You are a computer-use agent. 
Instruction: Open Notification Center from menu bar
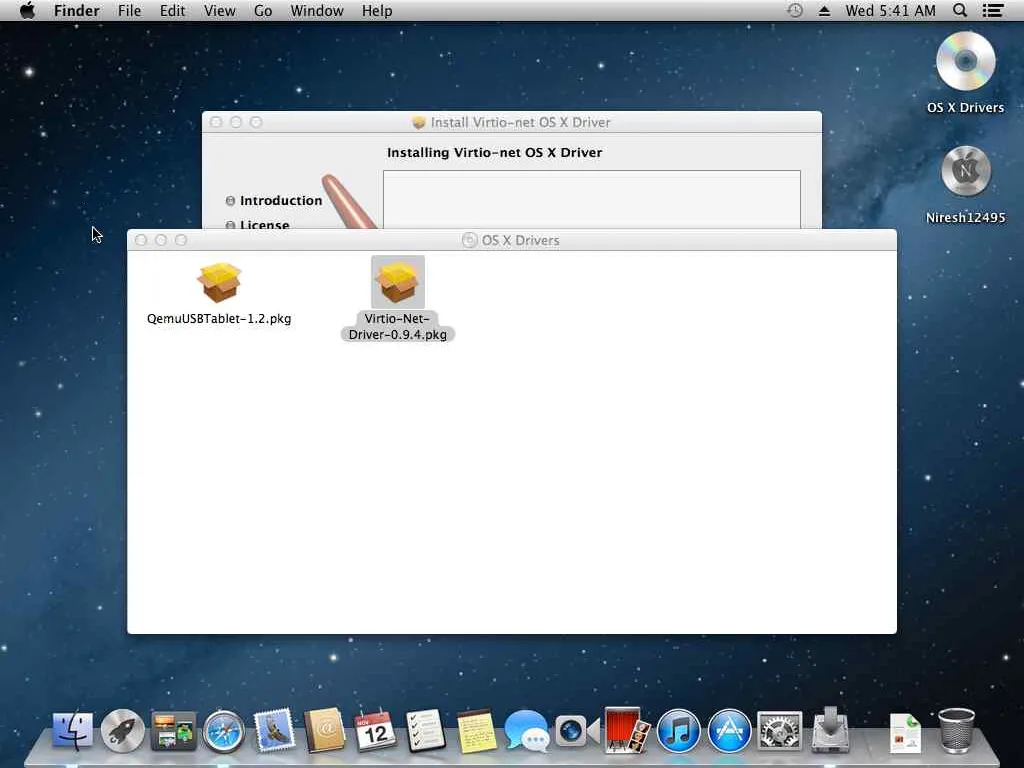coord(993,10)
